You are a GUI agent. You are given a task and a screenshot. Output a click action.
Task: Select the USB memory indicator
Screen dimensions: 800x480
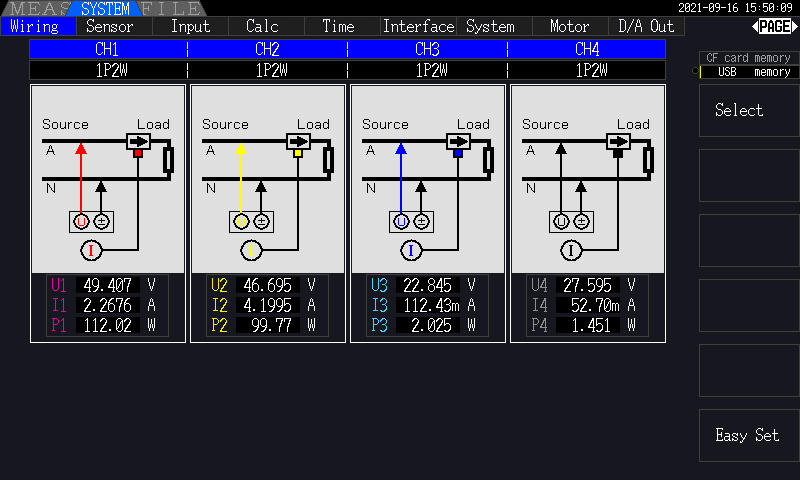coord(747,72)
